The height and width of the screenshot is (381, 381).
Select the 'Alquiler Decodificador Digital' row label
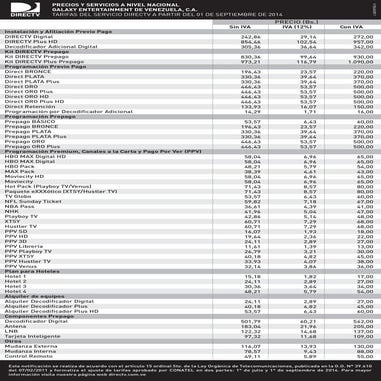tap(49, 302)
